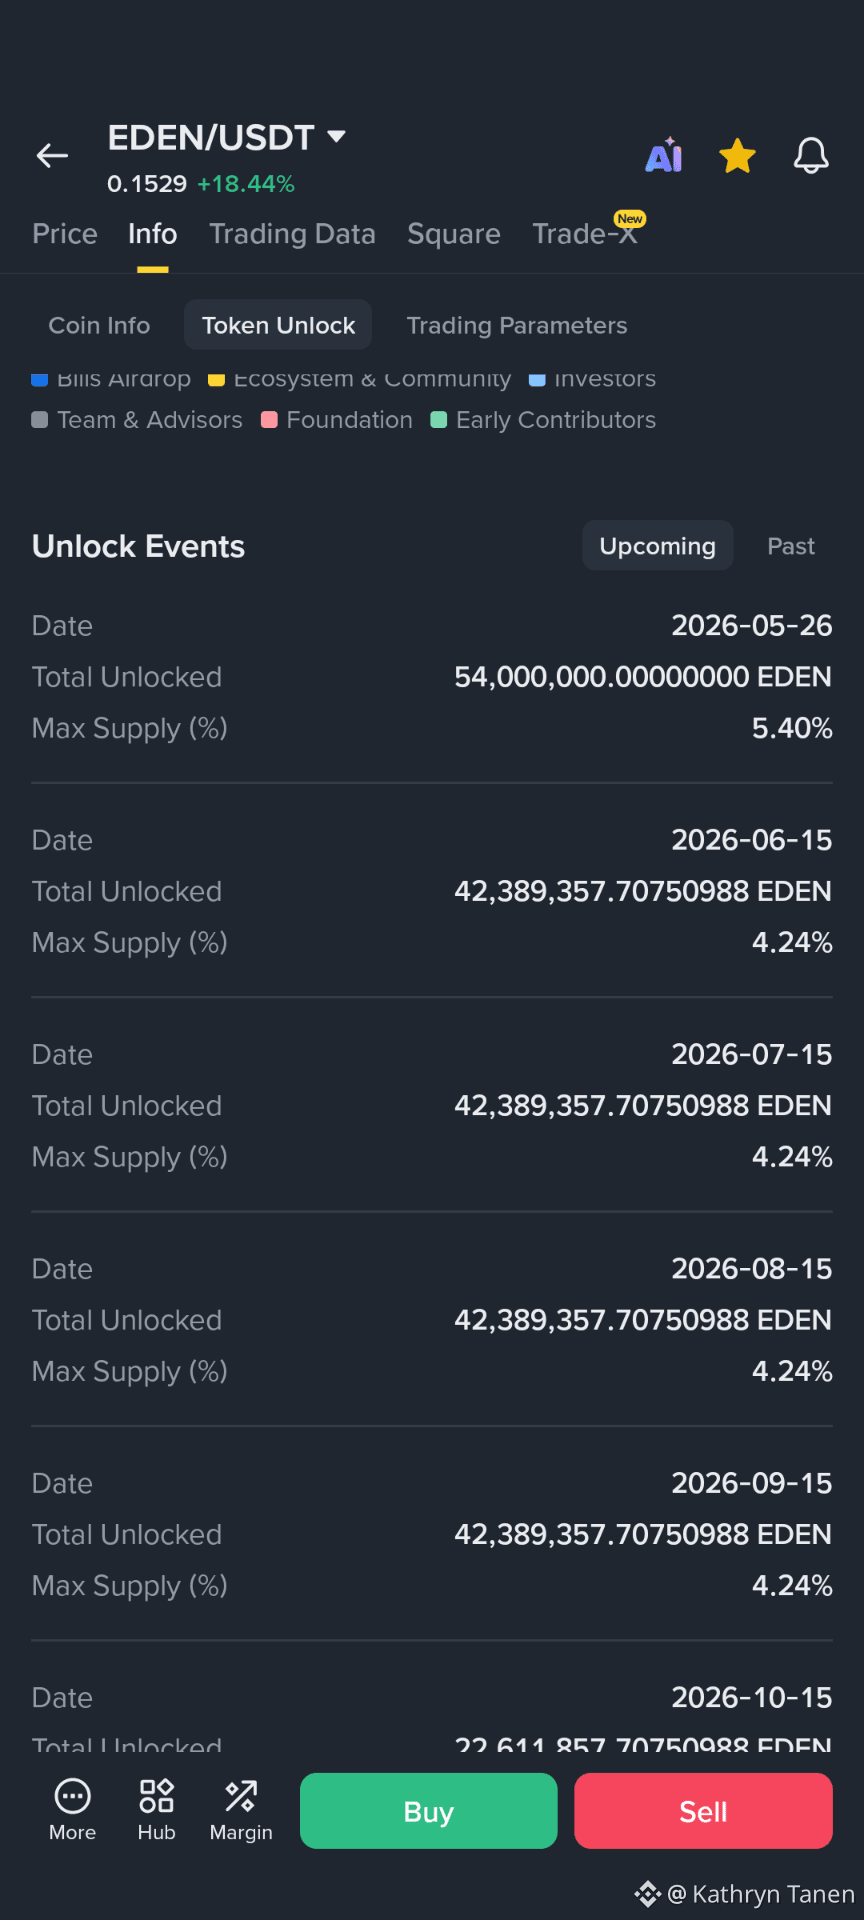
Task: Show Past unlock events
Action: (791, 546)
